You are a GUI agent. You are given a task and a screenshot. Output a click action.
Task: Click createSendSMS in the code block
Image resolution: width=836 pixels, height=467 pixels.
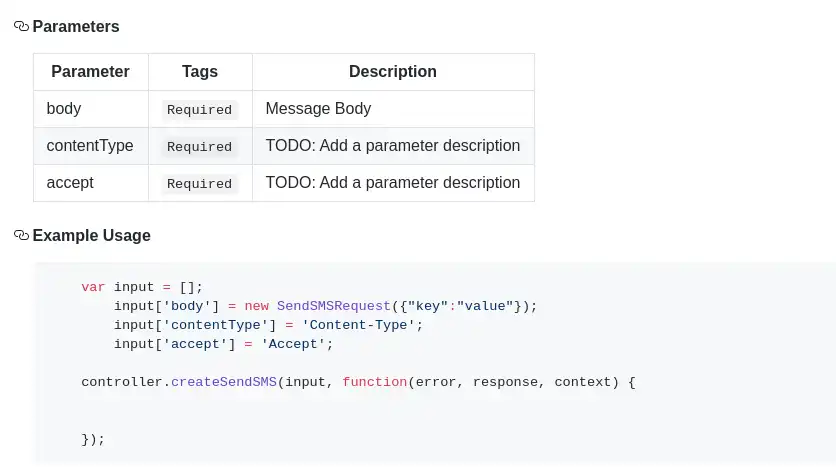point(224,382)
